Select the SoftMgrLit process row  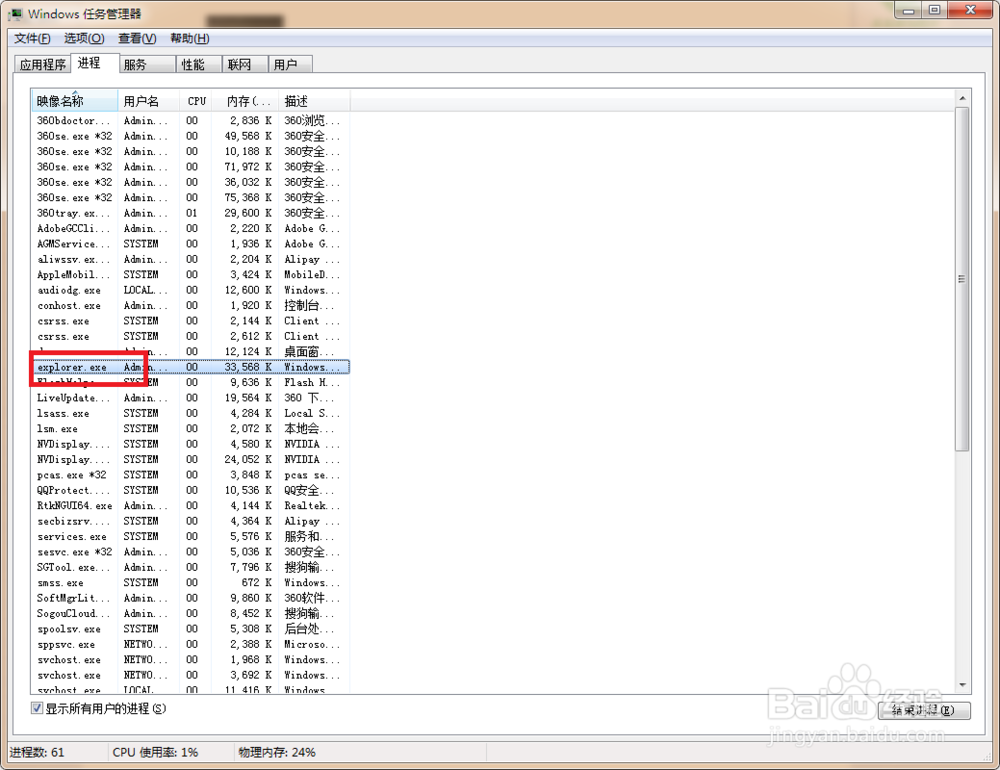[x=190, y=598]
